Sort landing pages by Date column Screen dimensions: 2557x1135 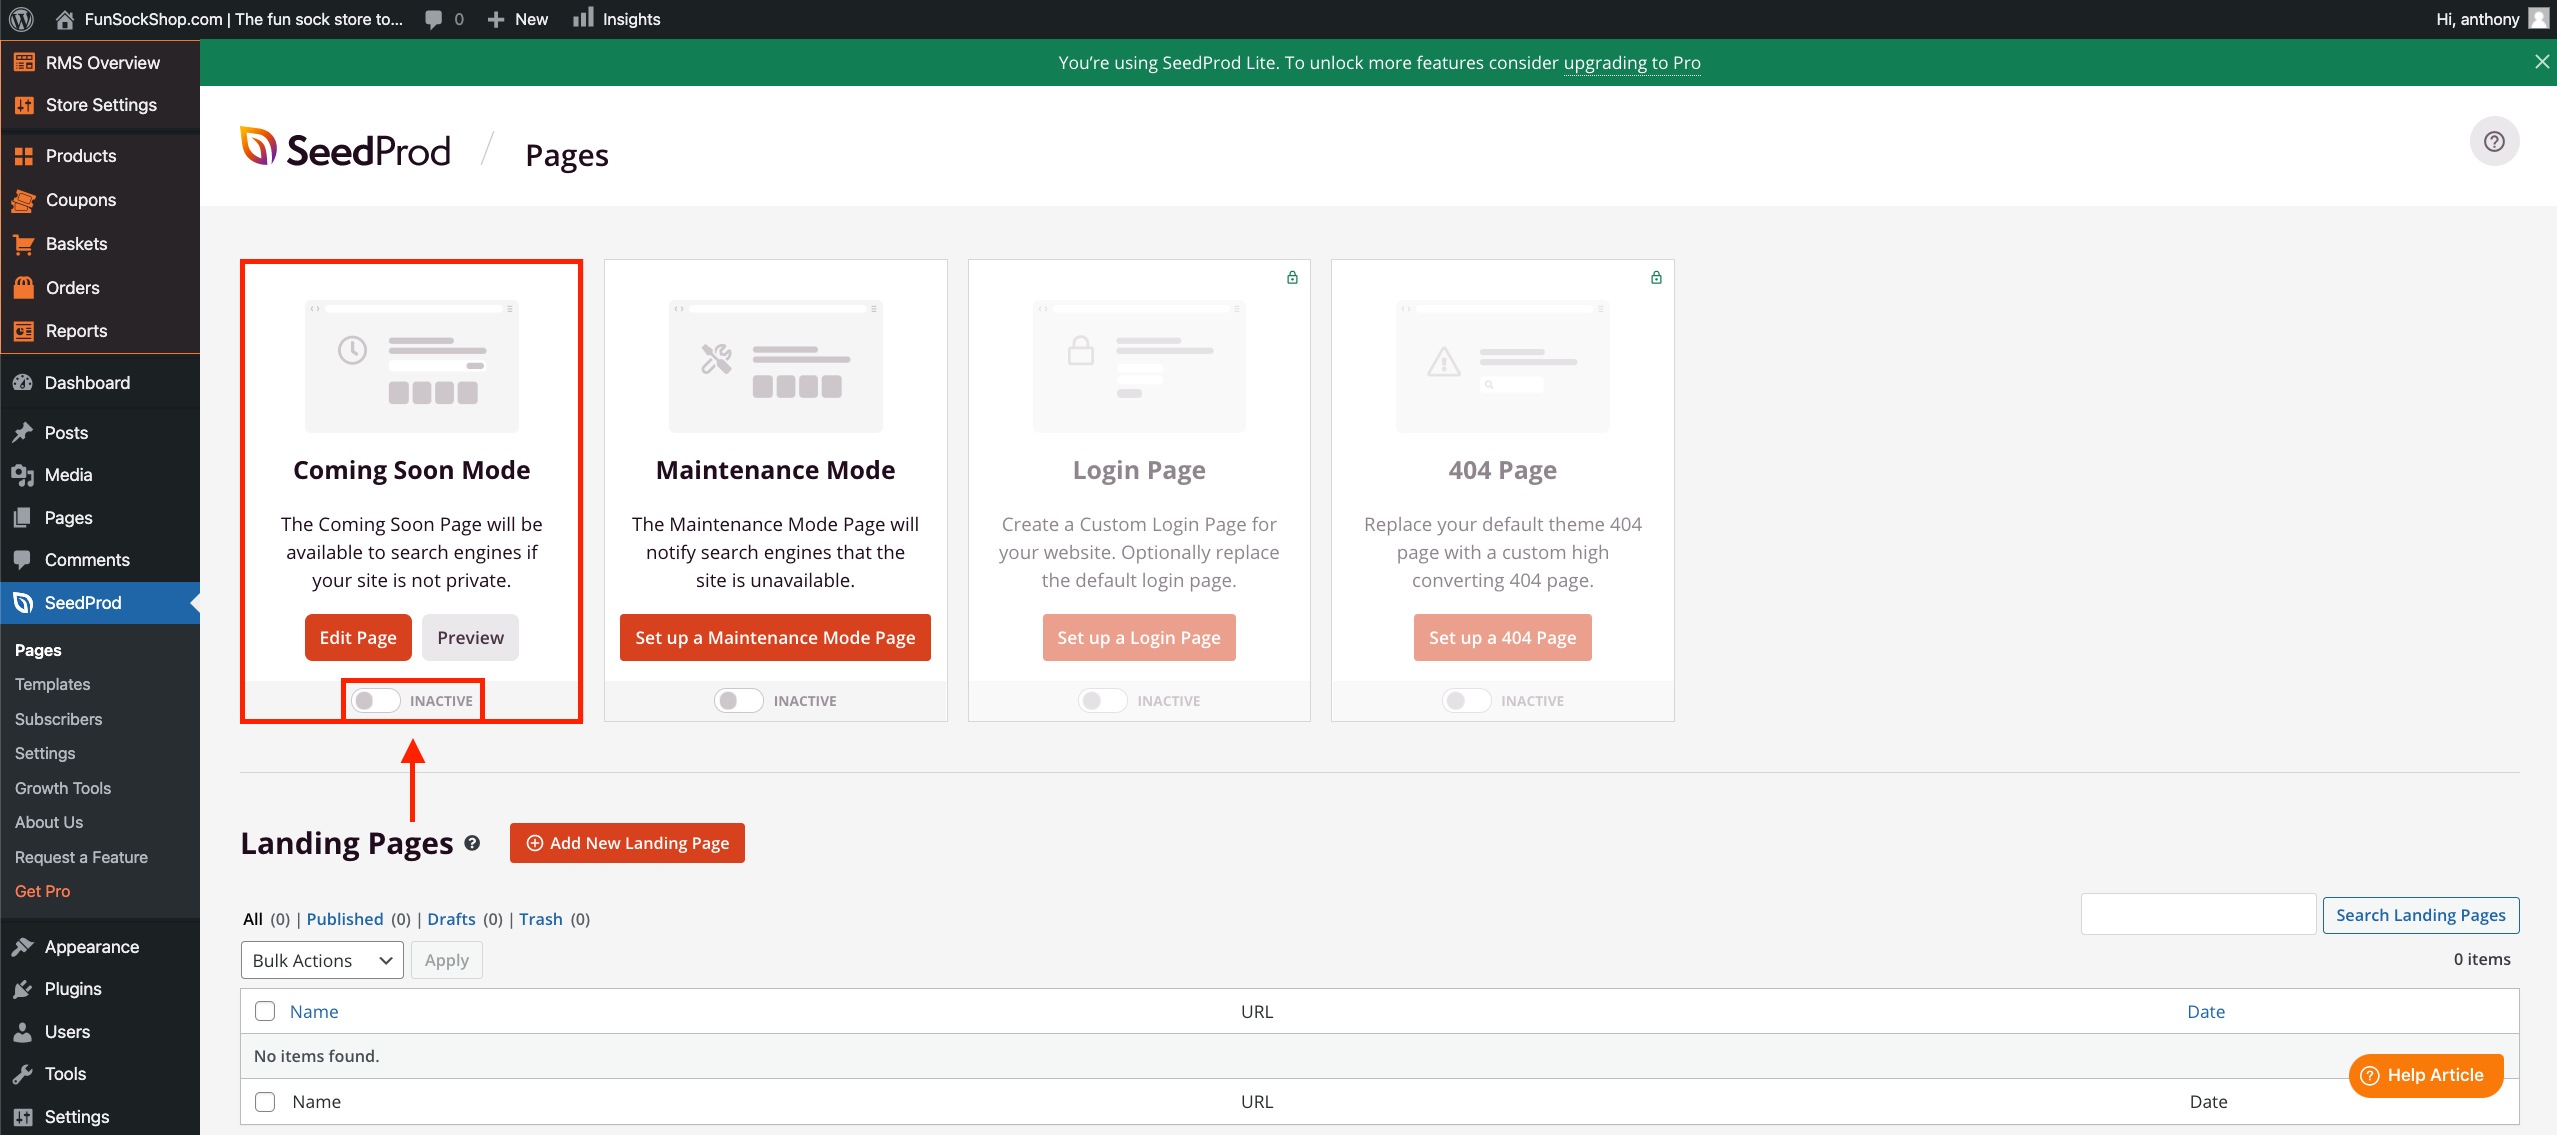click(2205, 1011)
